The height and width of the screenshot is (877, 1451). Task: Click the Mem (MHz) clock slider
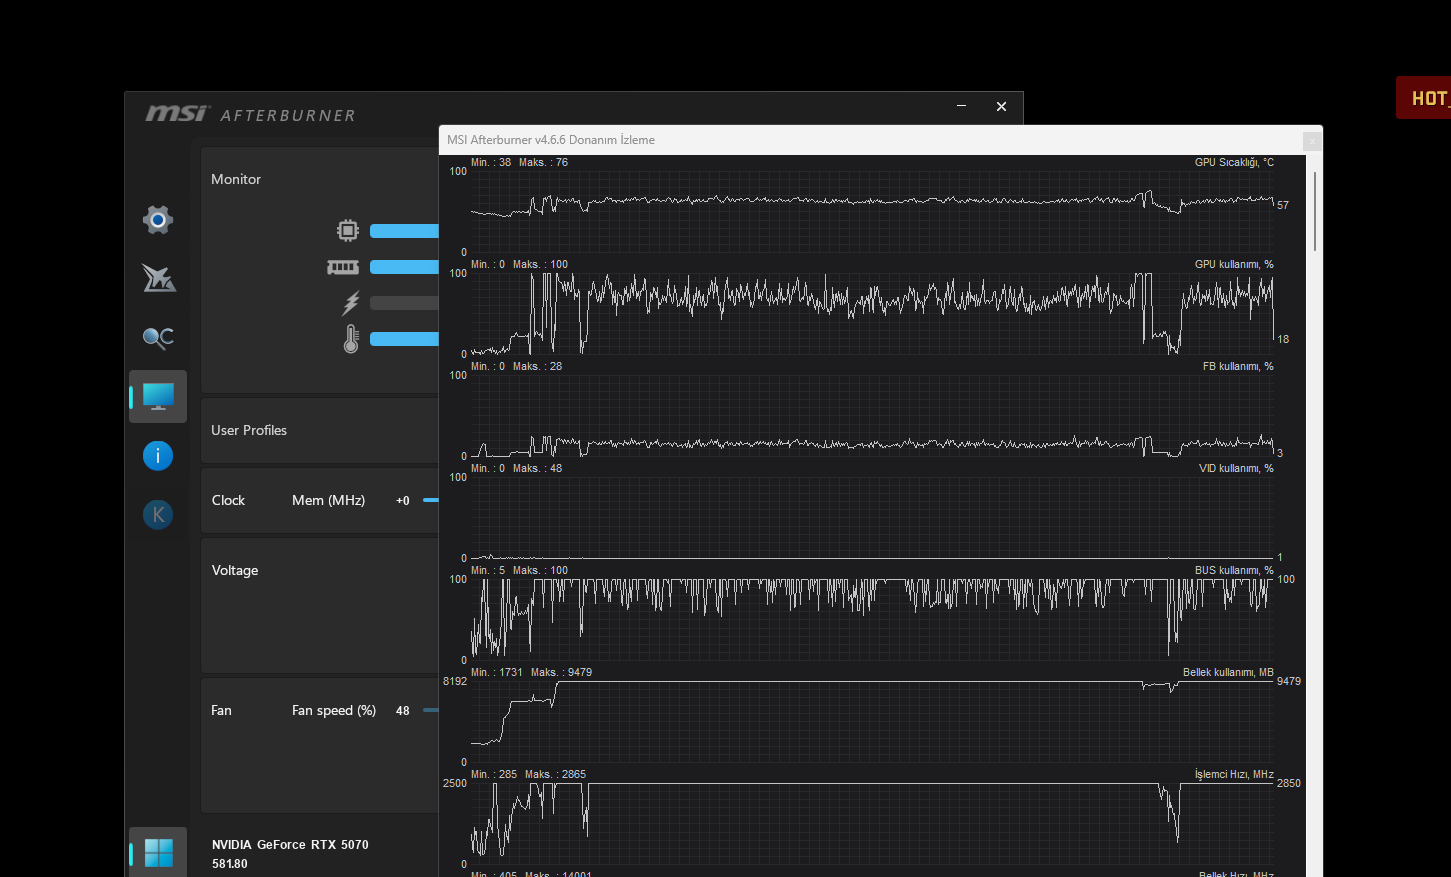(x=431, y=500)
